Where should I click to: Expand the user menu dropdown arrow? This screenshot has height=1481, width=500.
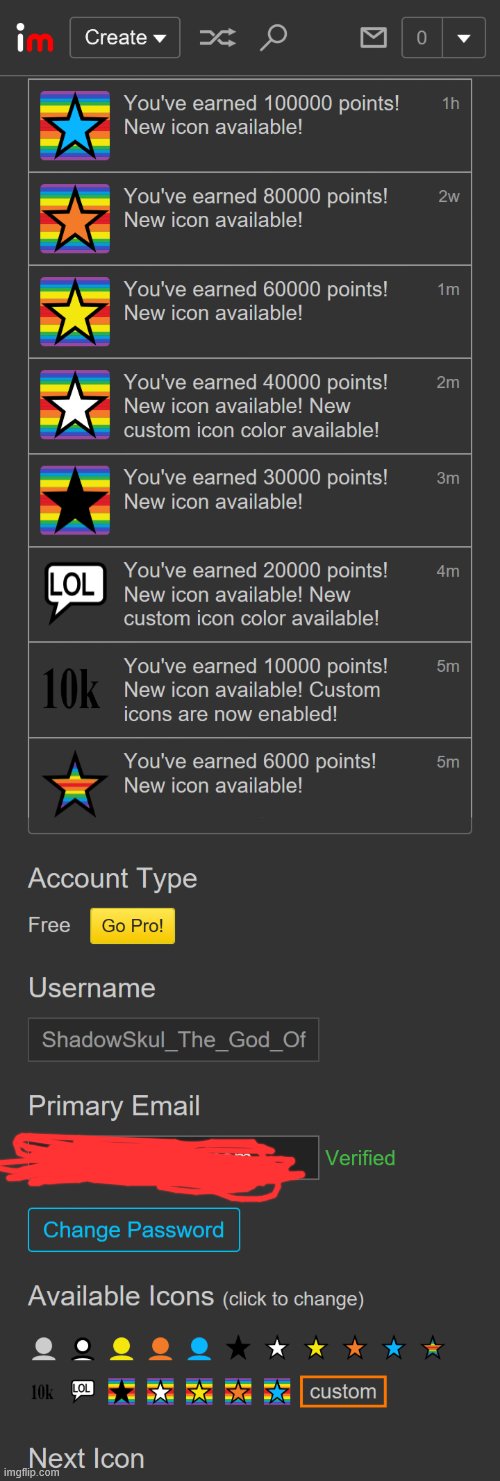tap(463, 38)
